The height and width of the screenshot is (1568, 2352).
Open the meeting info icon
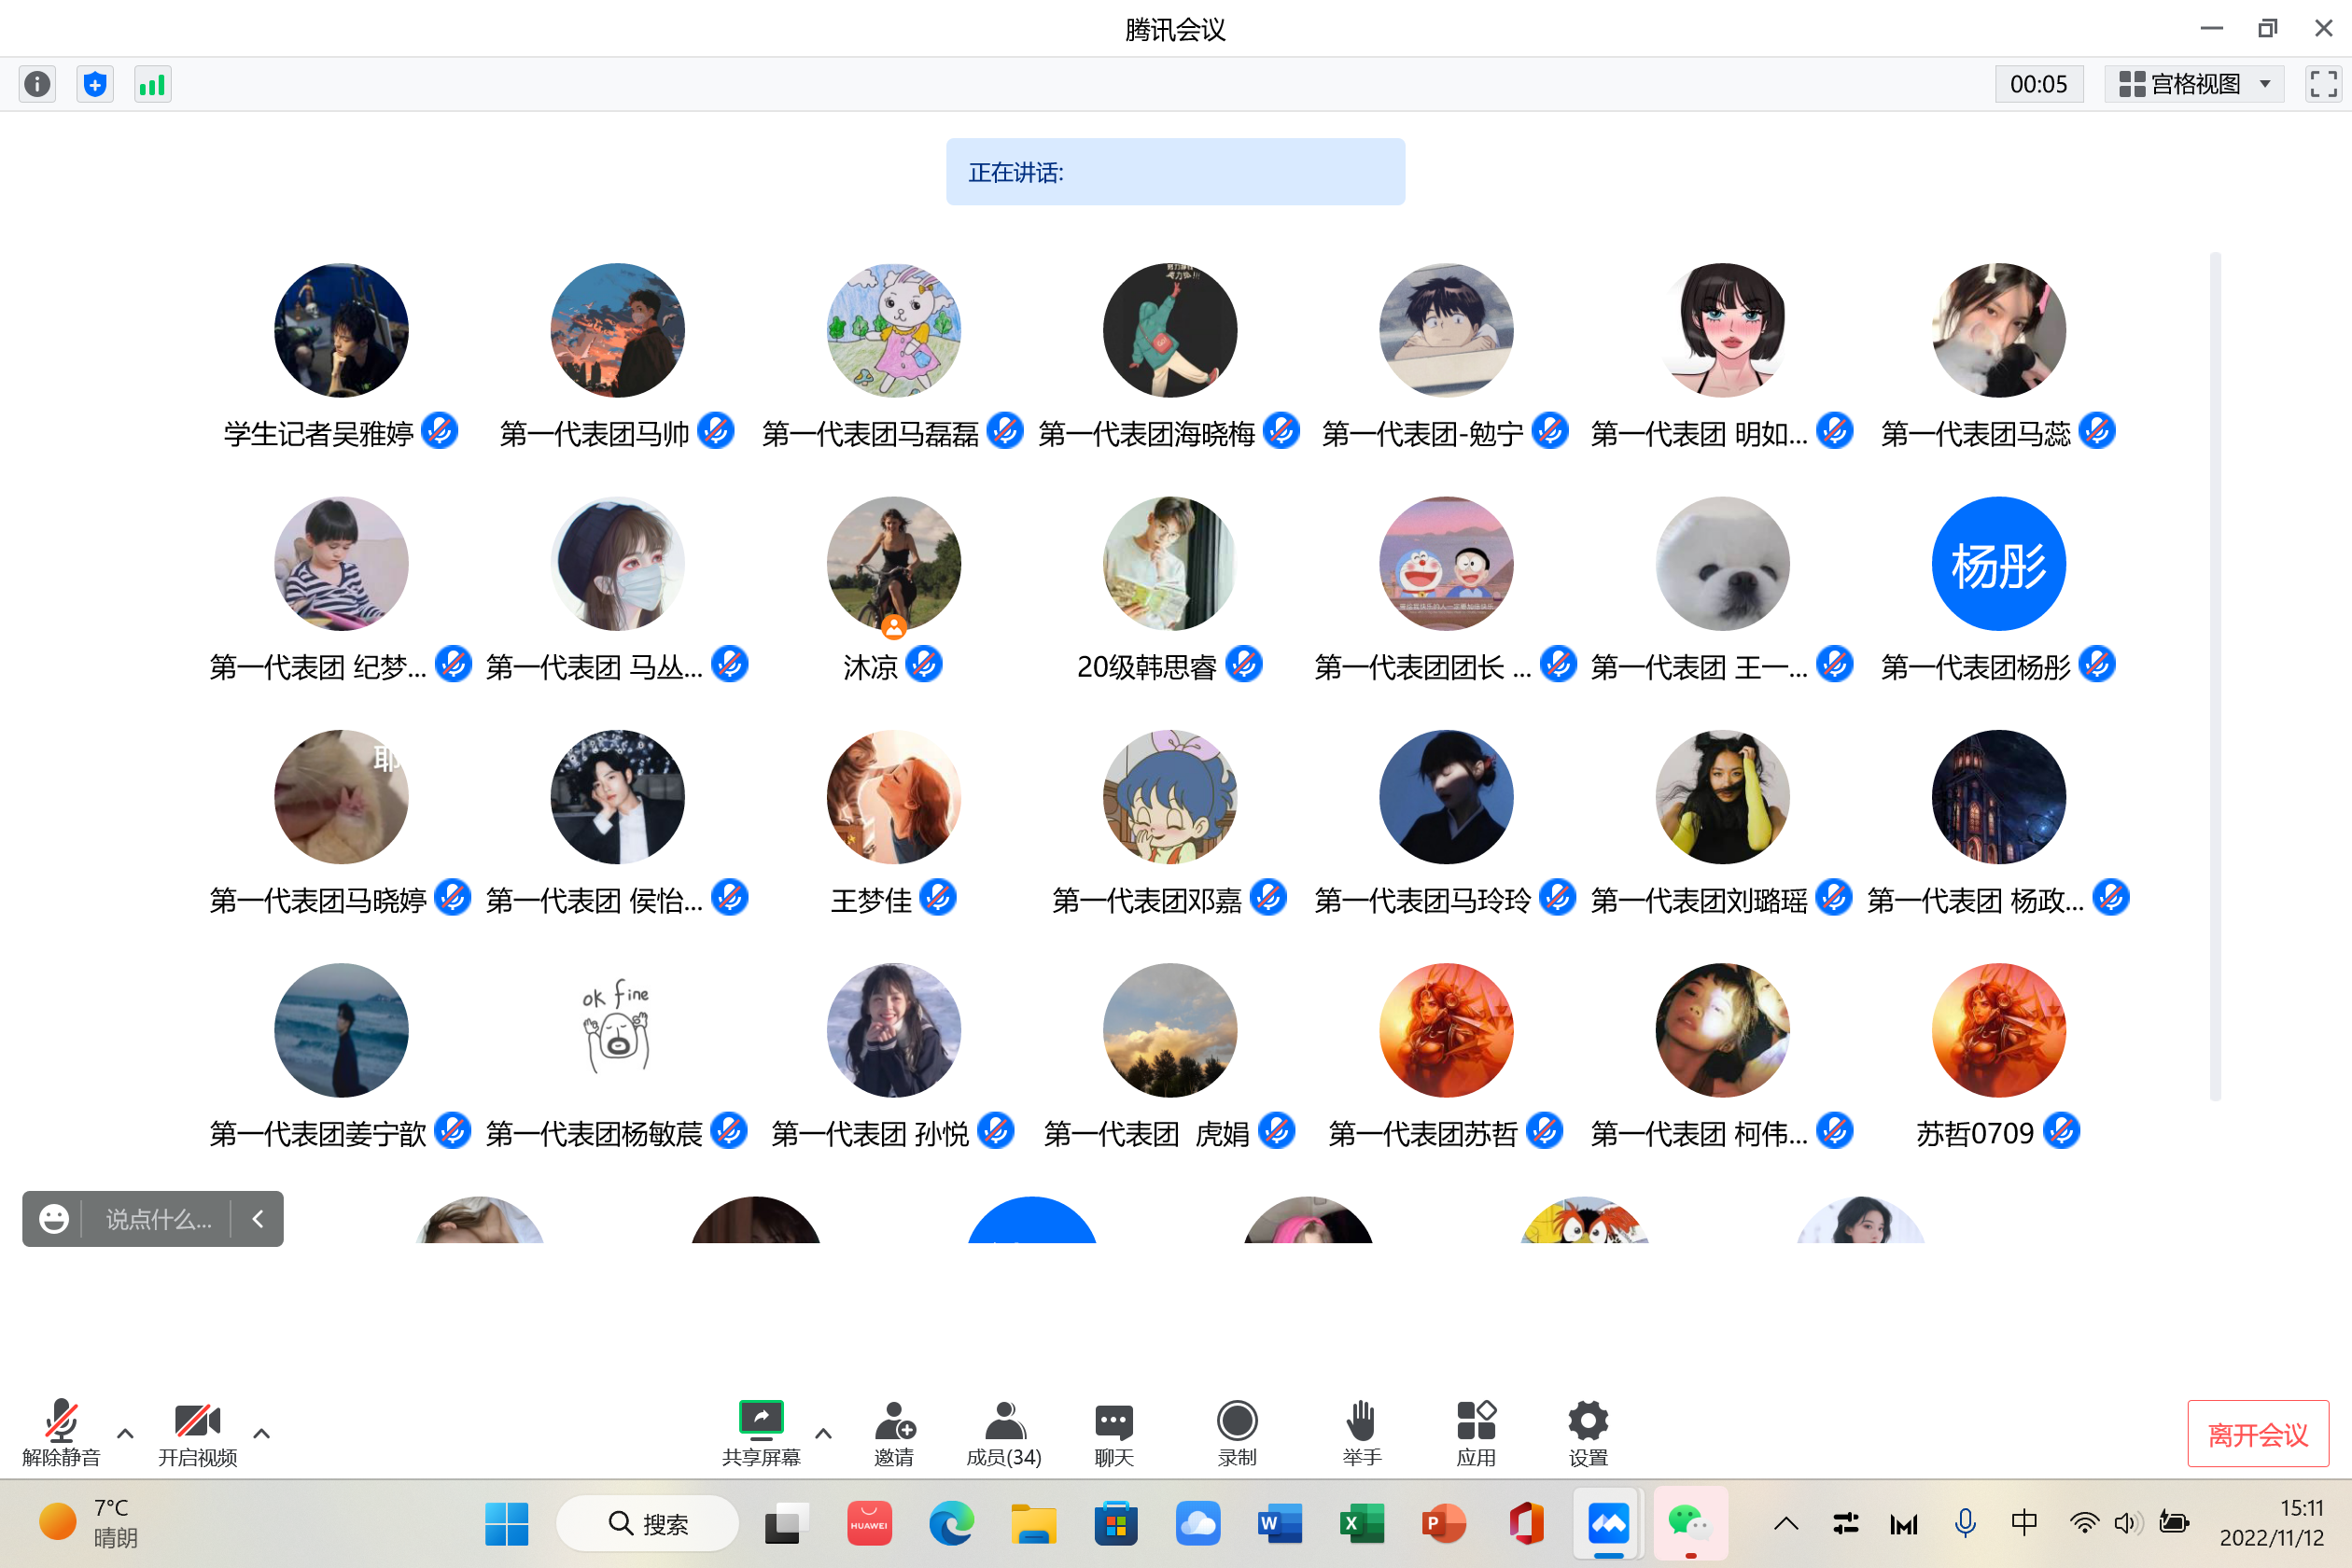click(x=37, y=84)
